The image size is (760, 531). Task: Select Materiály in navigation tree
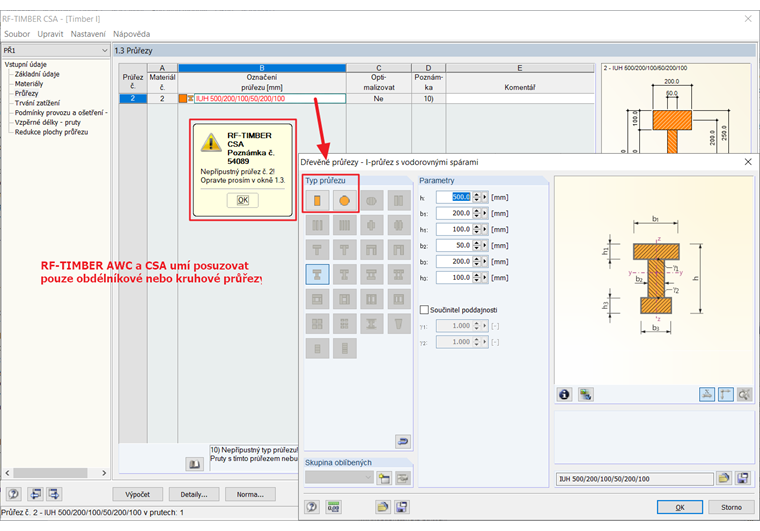point(29,84)
